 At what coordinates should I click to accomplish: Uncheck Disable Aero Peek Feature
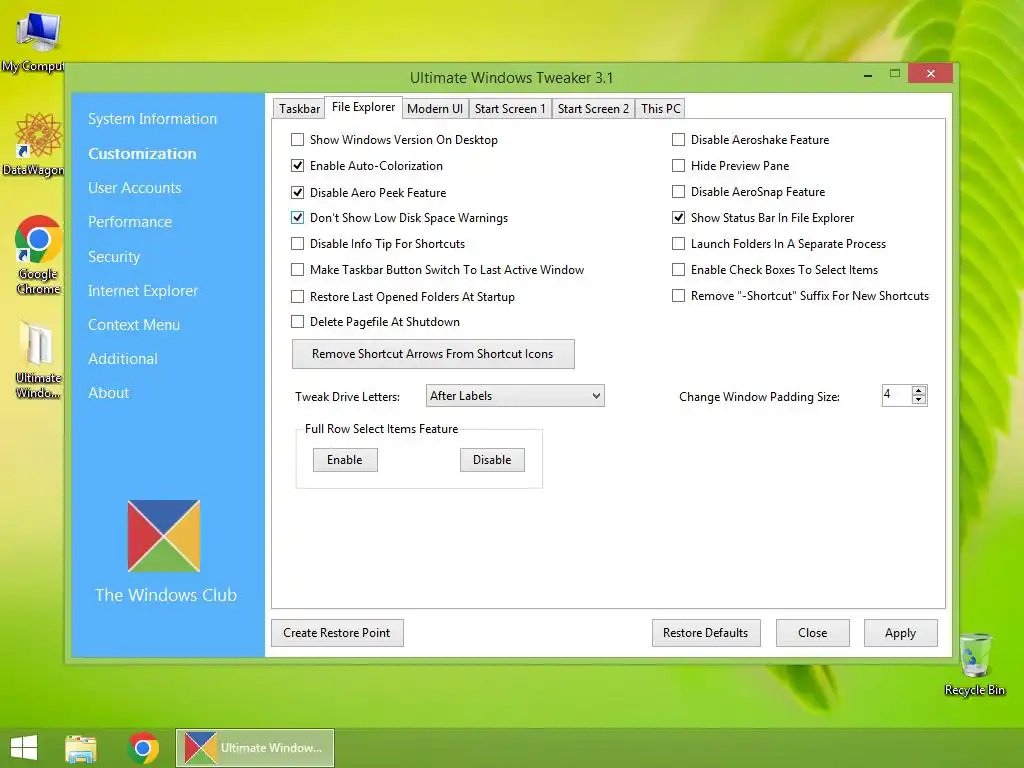click(297, 193)
